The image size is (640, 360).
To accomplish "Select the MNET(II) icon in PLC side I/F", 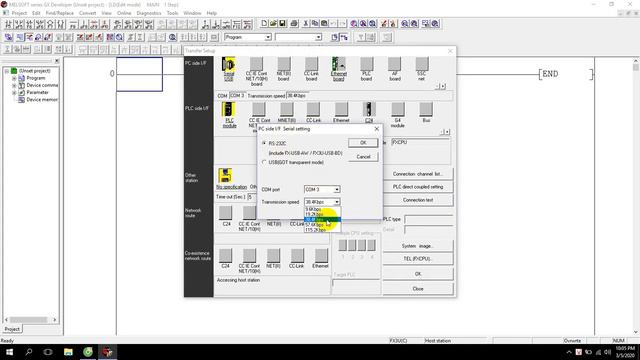I will 287,109.
